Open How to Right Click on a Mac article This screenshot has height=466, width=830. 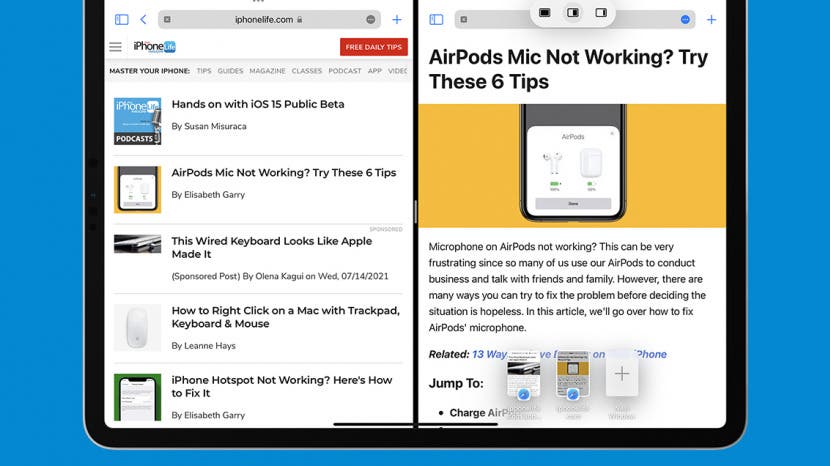pyautogui.click(x=285, y=317)
